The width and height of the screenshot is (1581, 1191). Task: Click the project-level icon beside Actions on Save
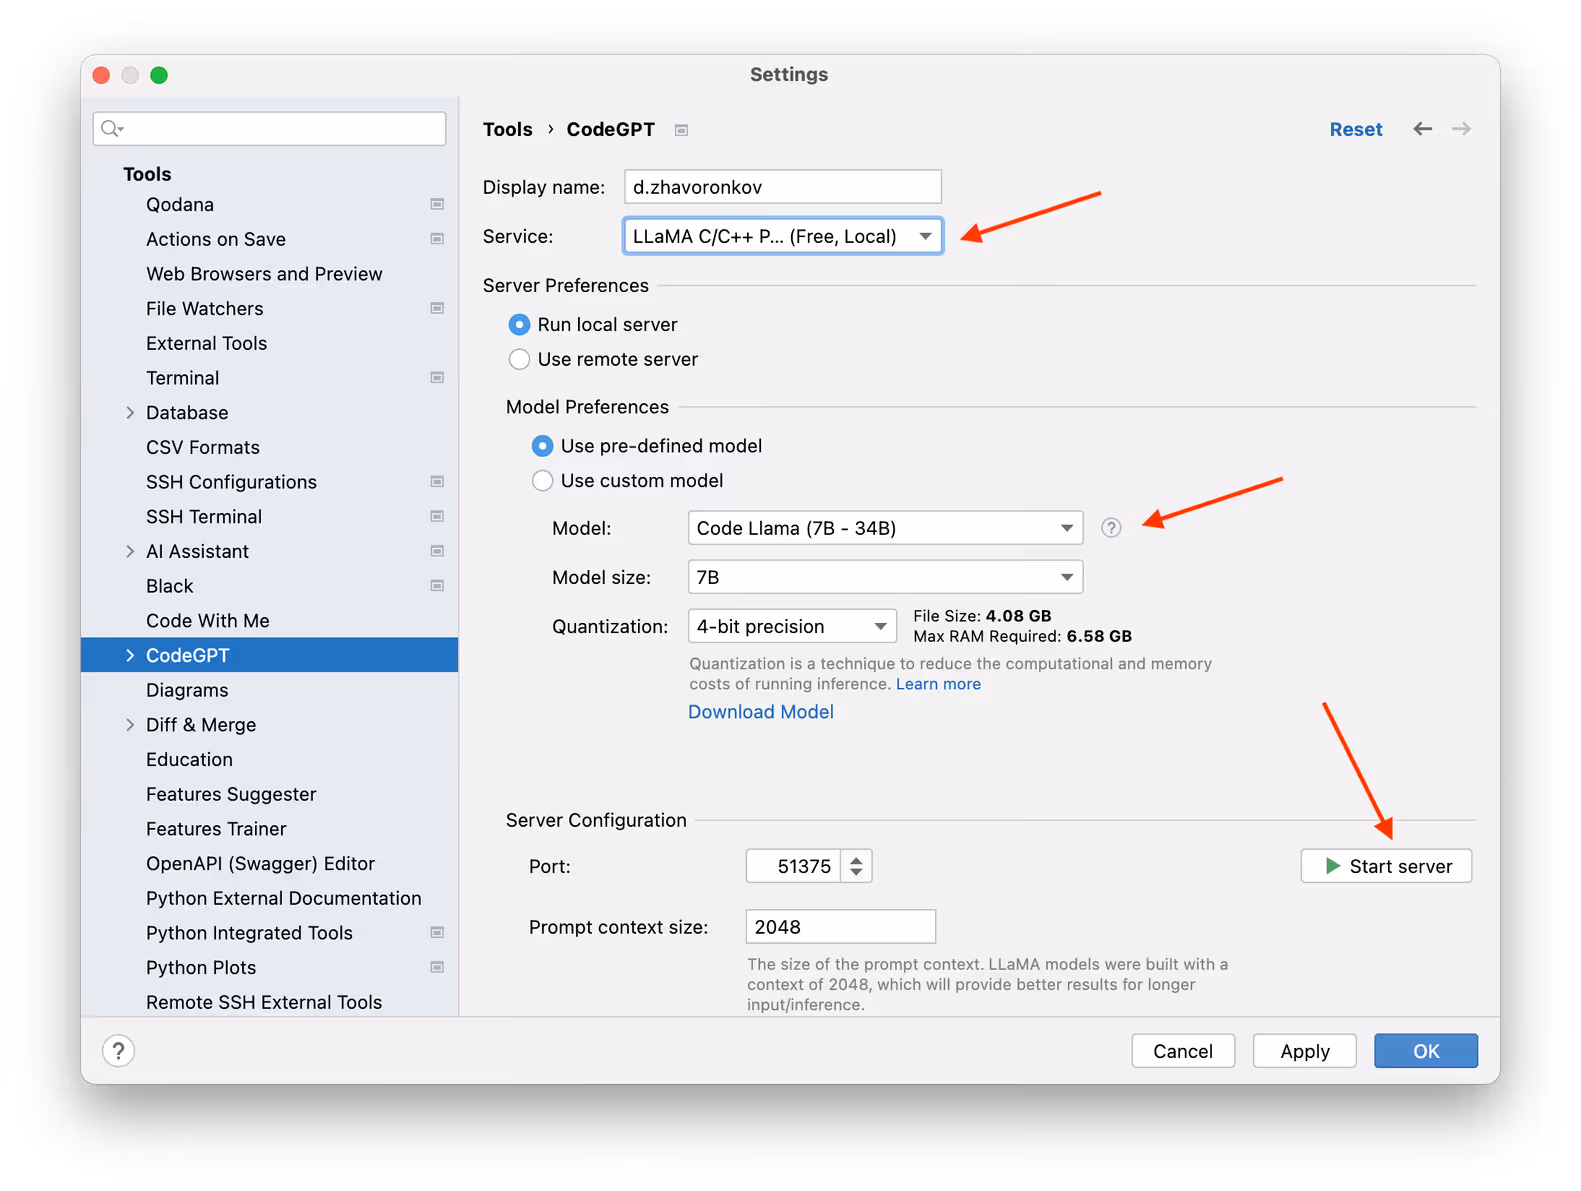[x=437, y=239]
